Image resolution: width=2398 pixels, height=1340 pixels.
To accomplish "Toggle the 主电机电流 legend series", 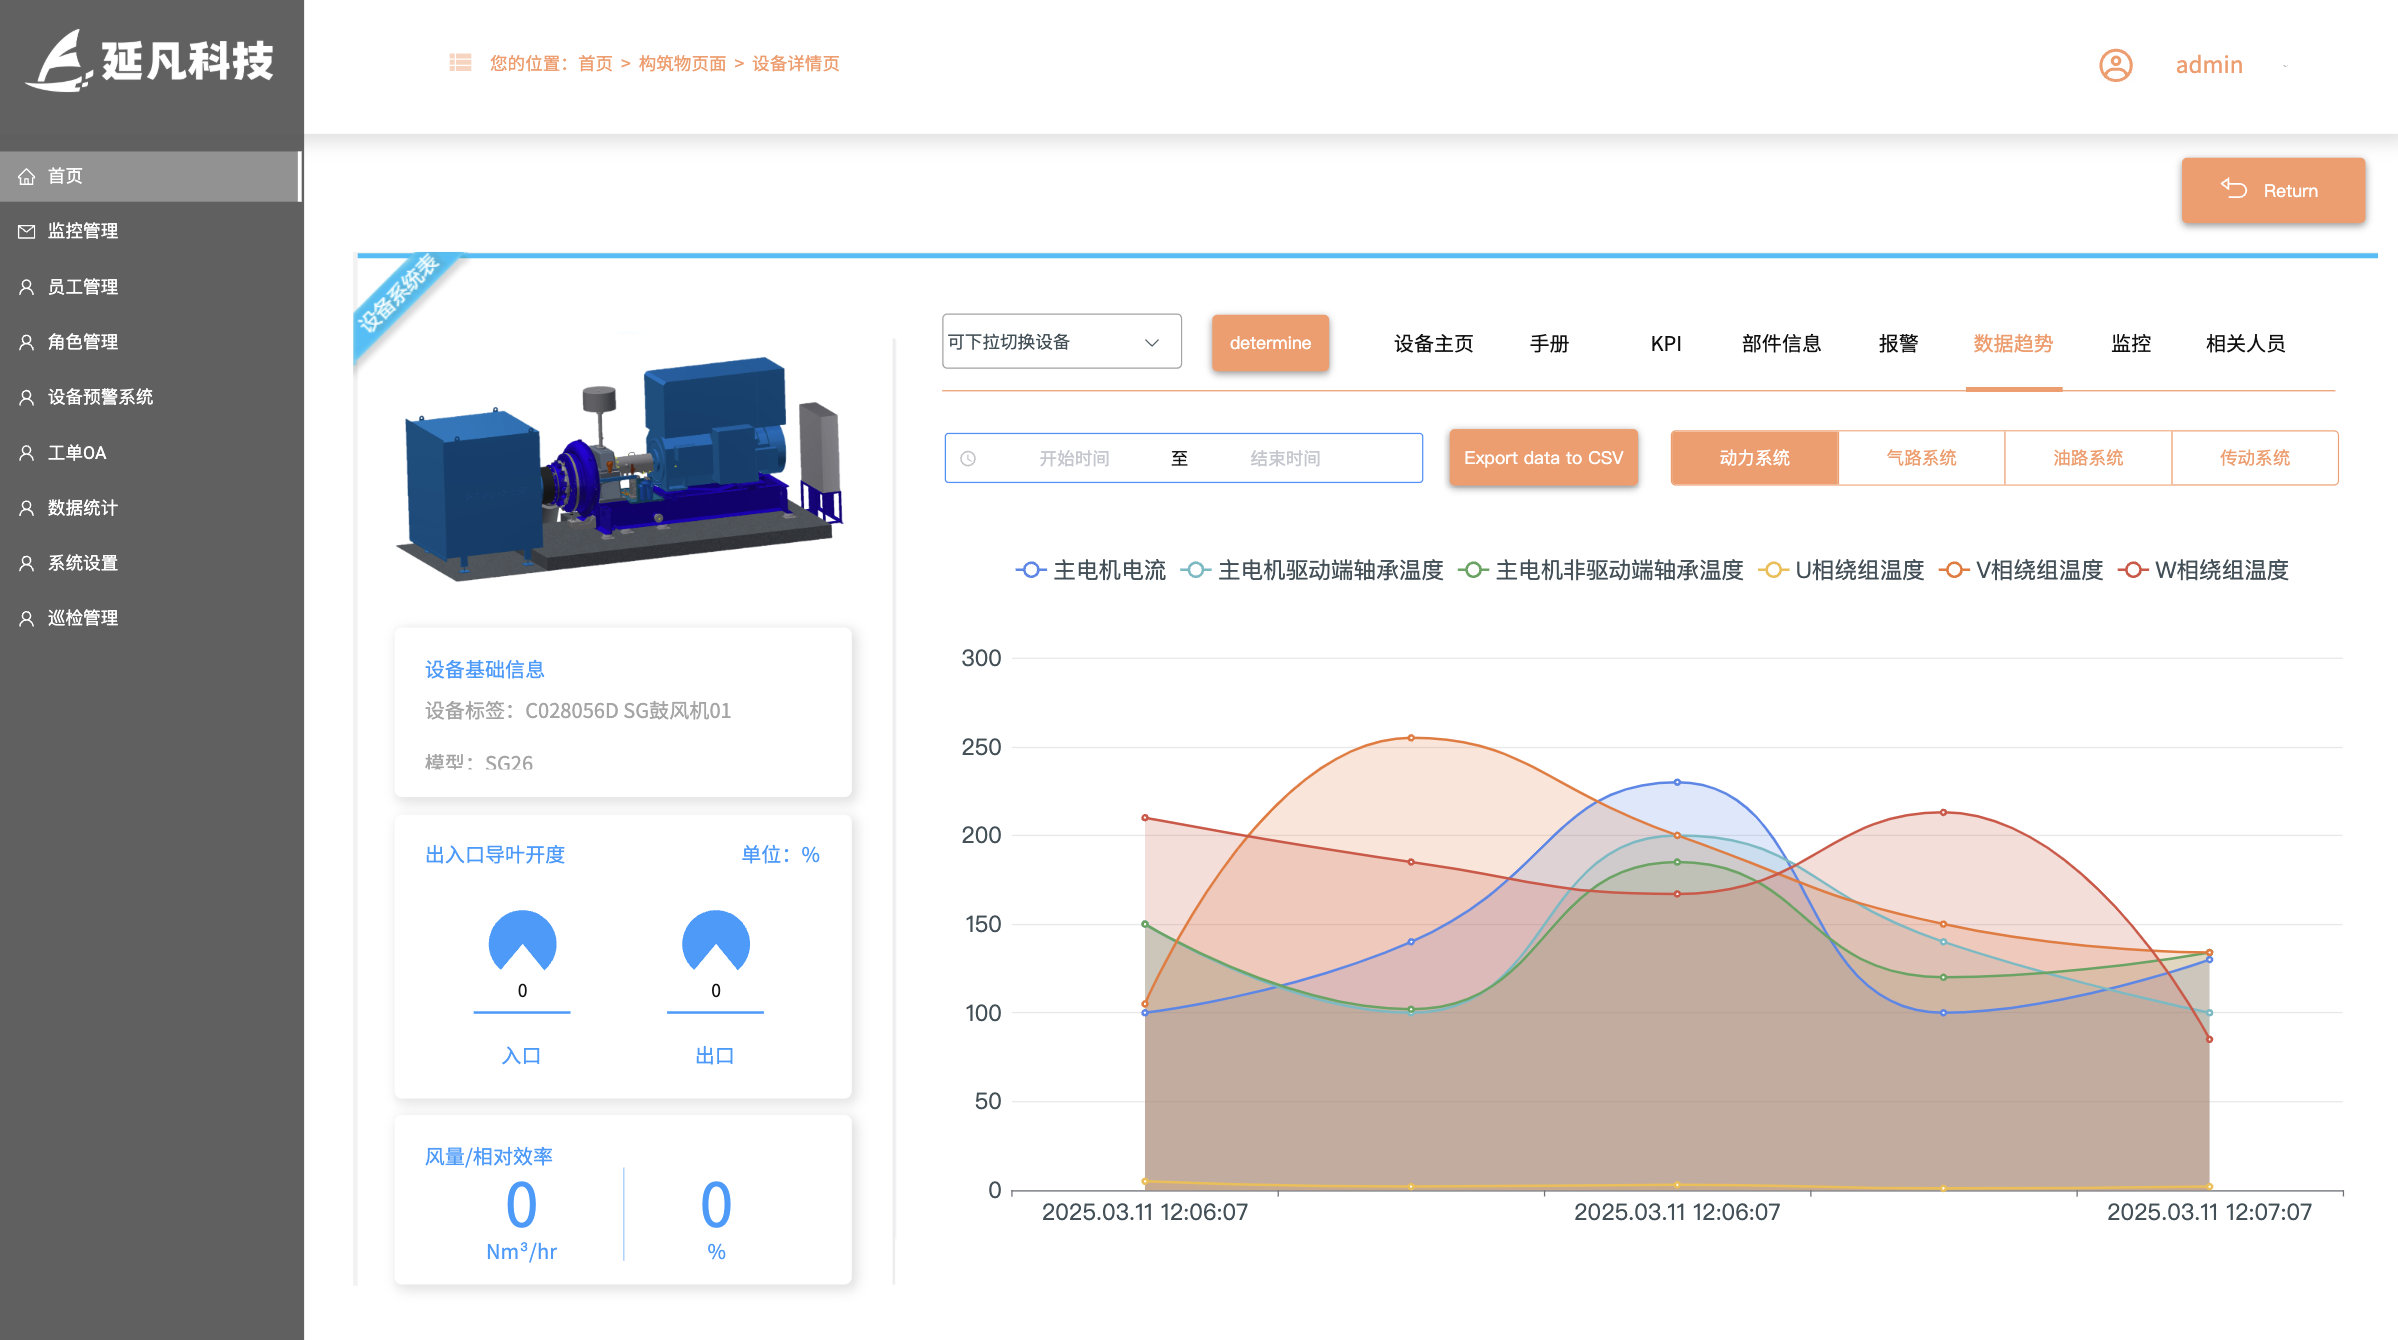I will coord(1090,570).
